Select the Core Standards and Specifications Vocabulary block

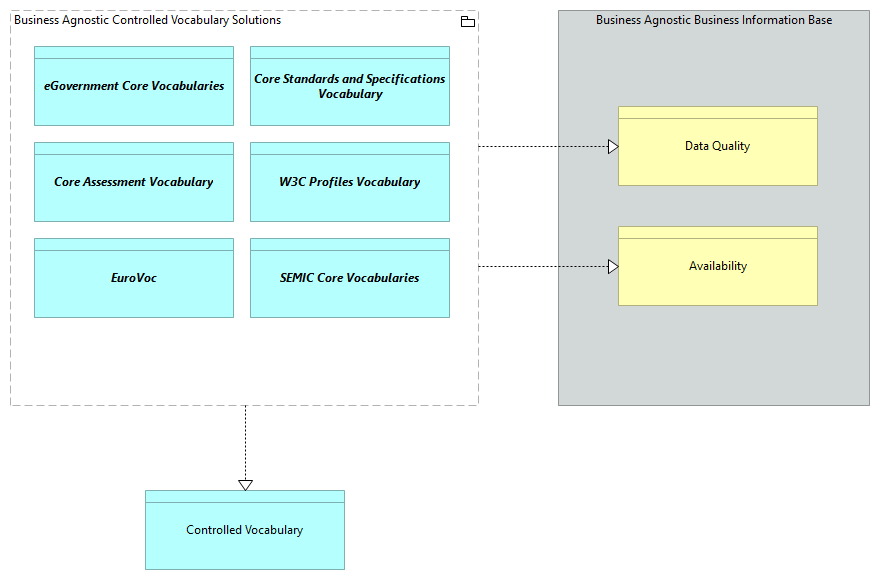click(x=350, y=86)
